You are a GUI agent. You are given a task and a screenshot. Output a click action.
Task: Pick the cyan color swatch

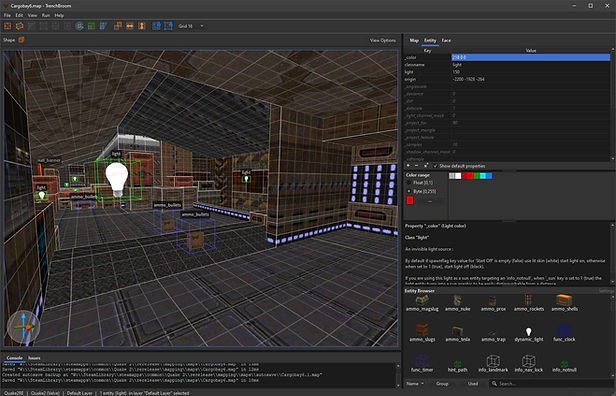pos(482,176)
